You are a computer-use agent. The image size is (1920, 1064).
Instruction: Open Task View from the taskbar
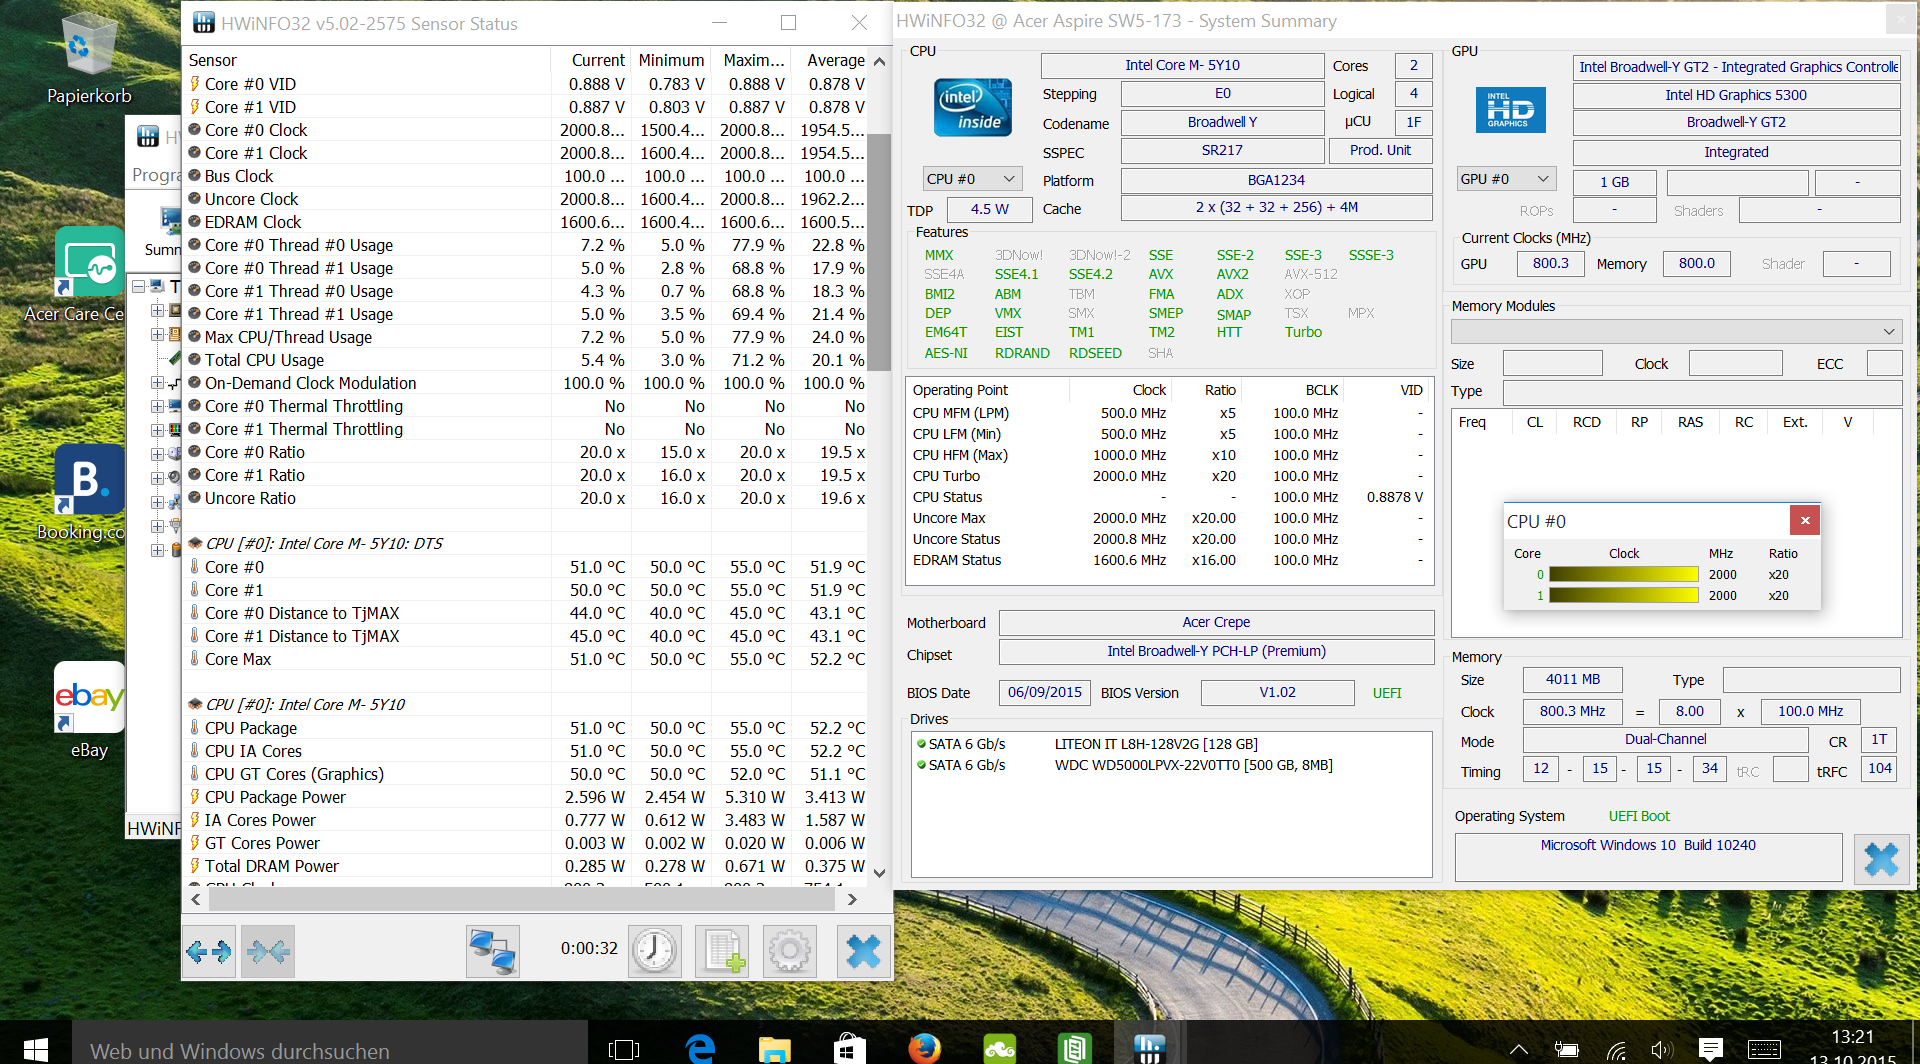(624, 1049)
